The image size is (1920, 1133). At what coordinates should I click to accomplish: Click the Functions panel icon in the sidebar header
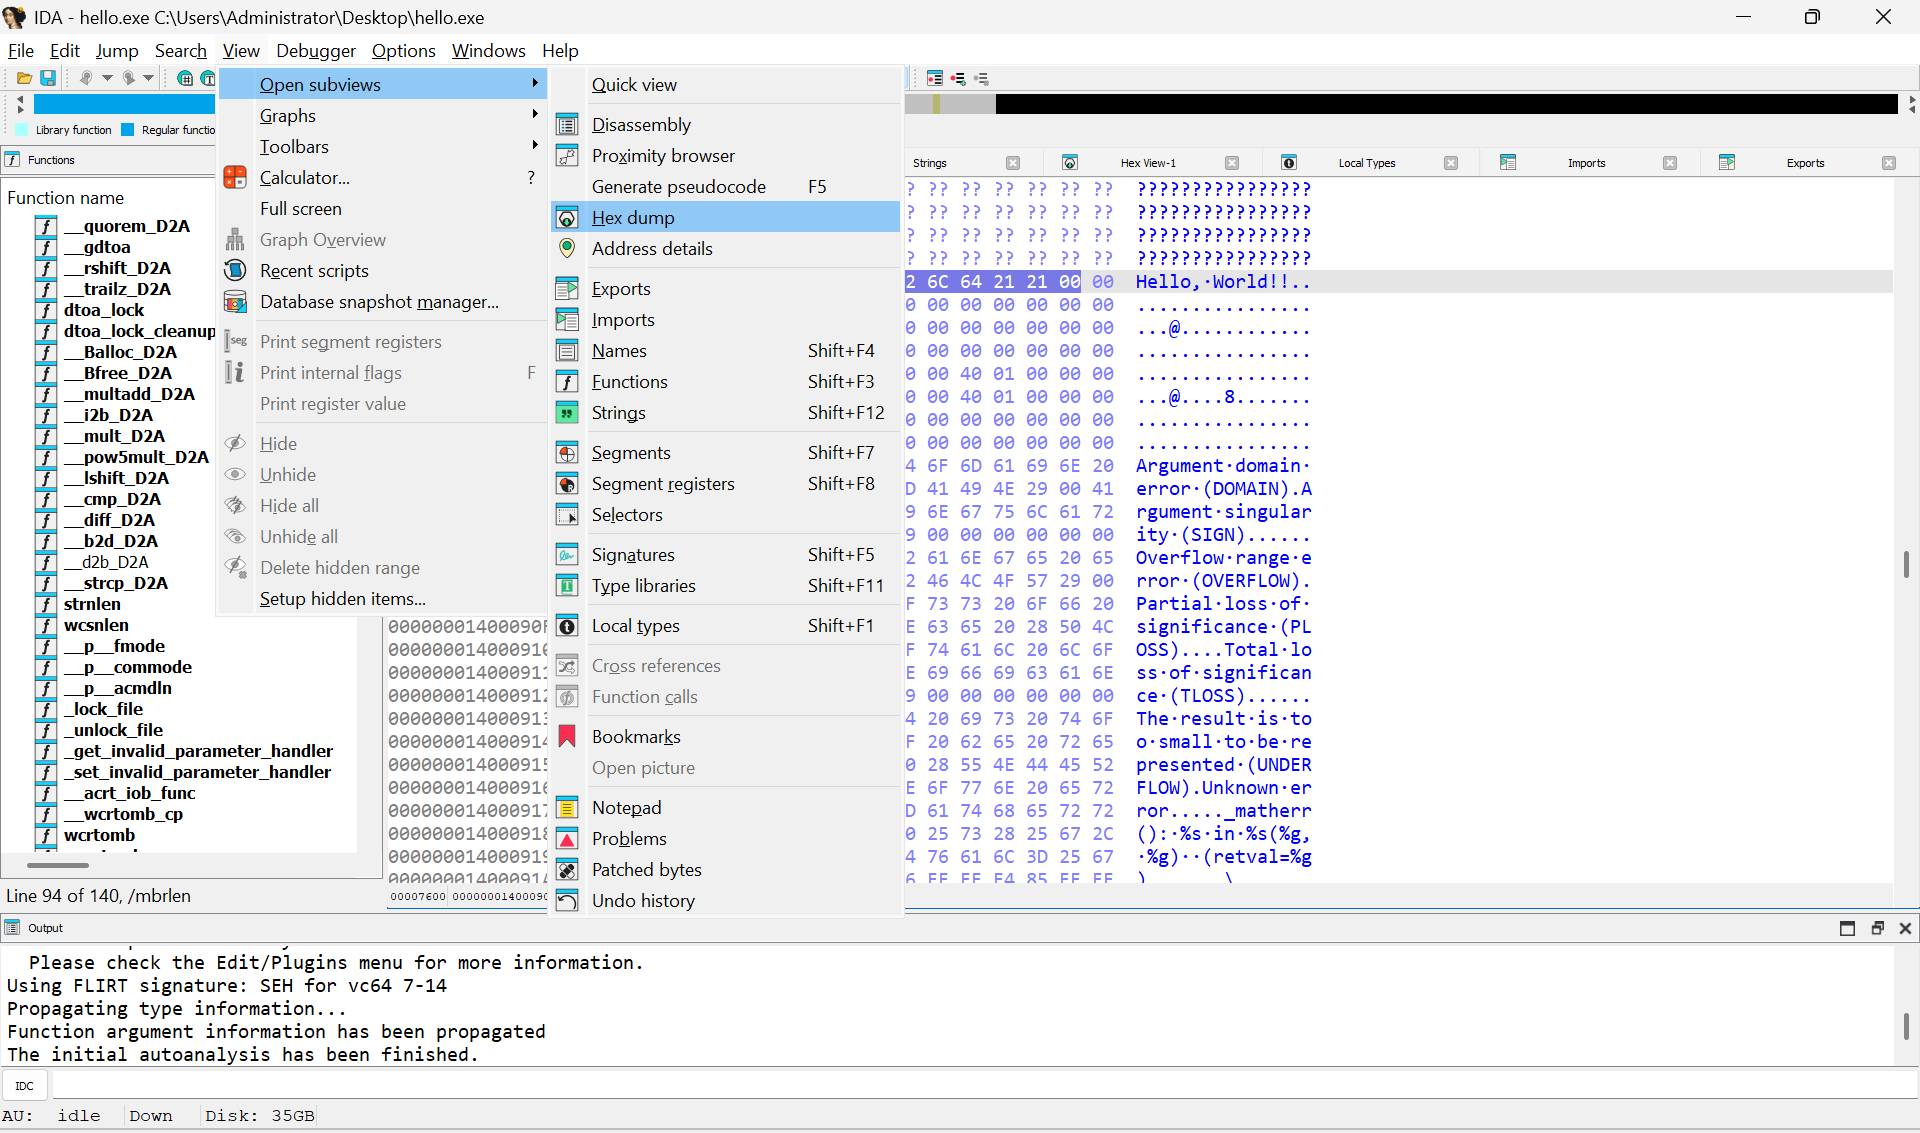click(13, 159)
